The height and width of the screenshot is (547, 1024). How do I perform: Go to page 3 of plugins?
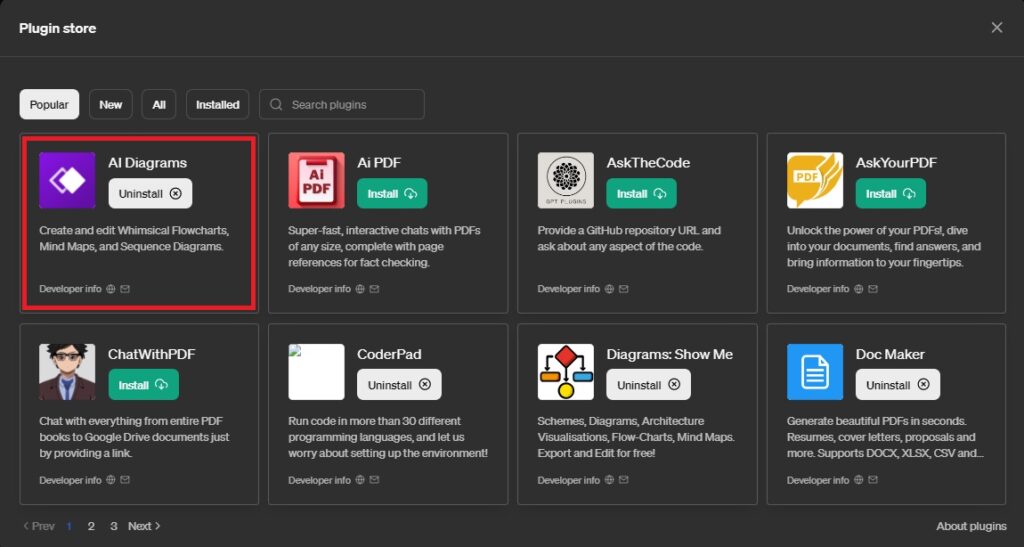click(x=114, y=526)
